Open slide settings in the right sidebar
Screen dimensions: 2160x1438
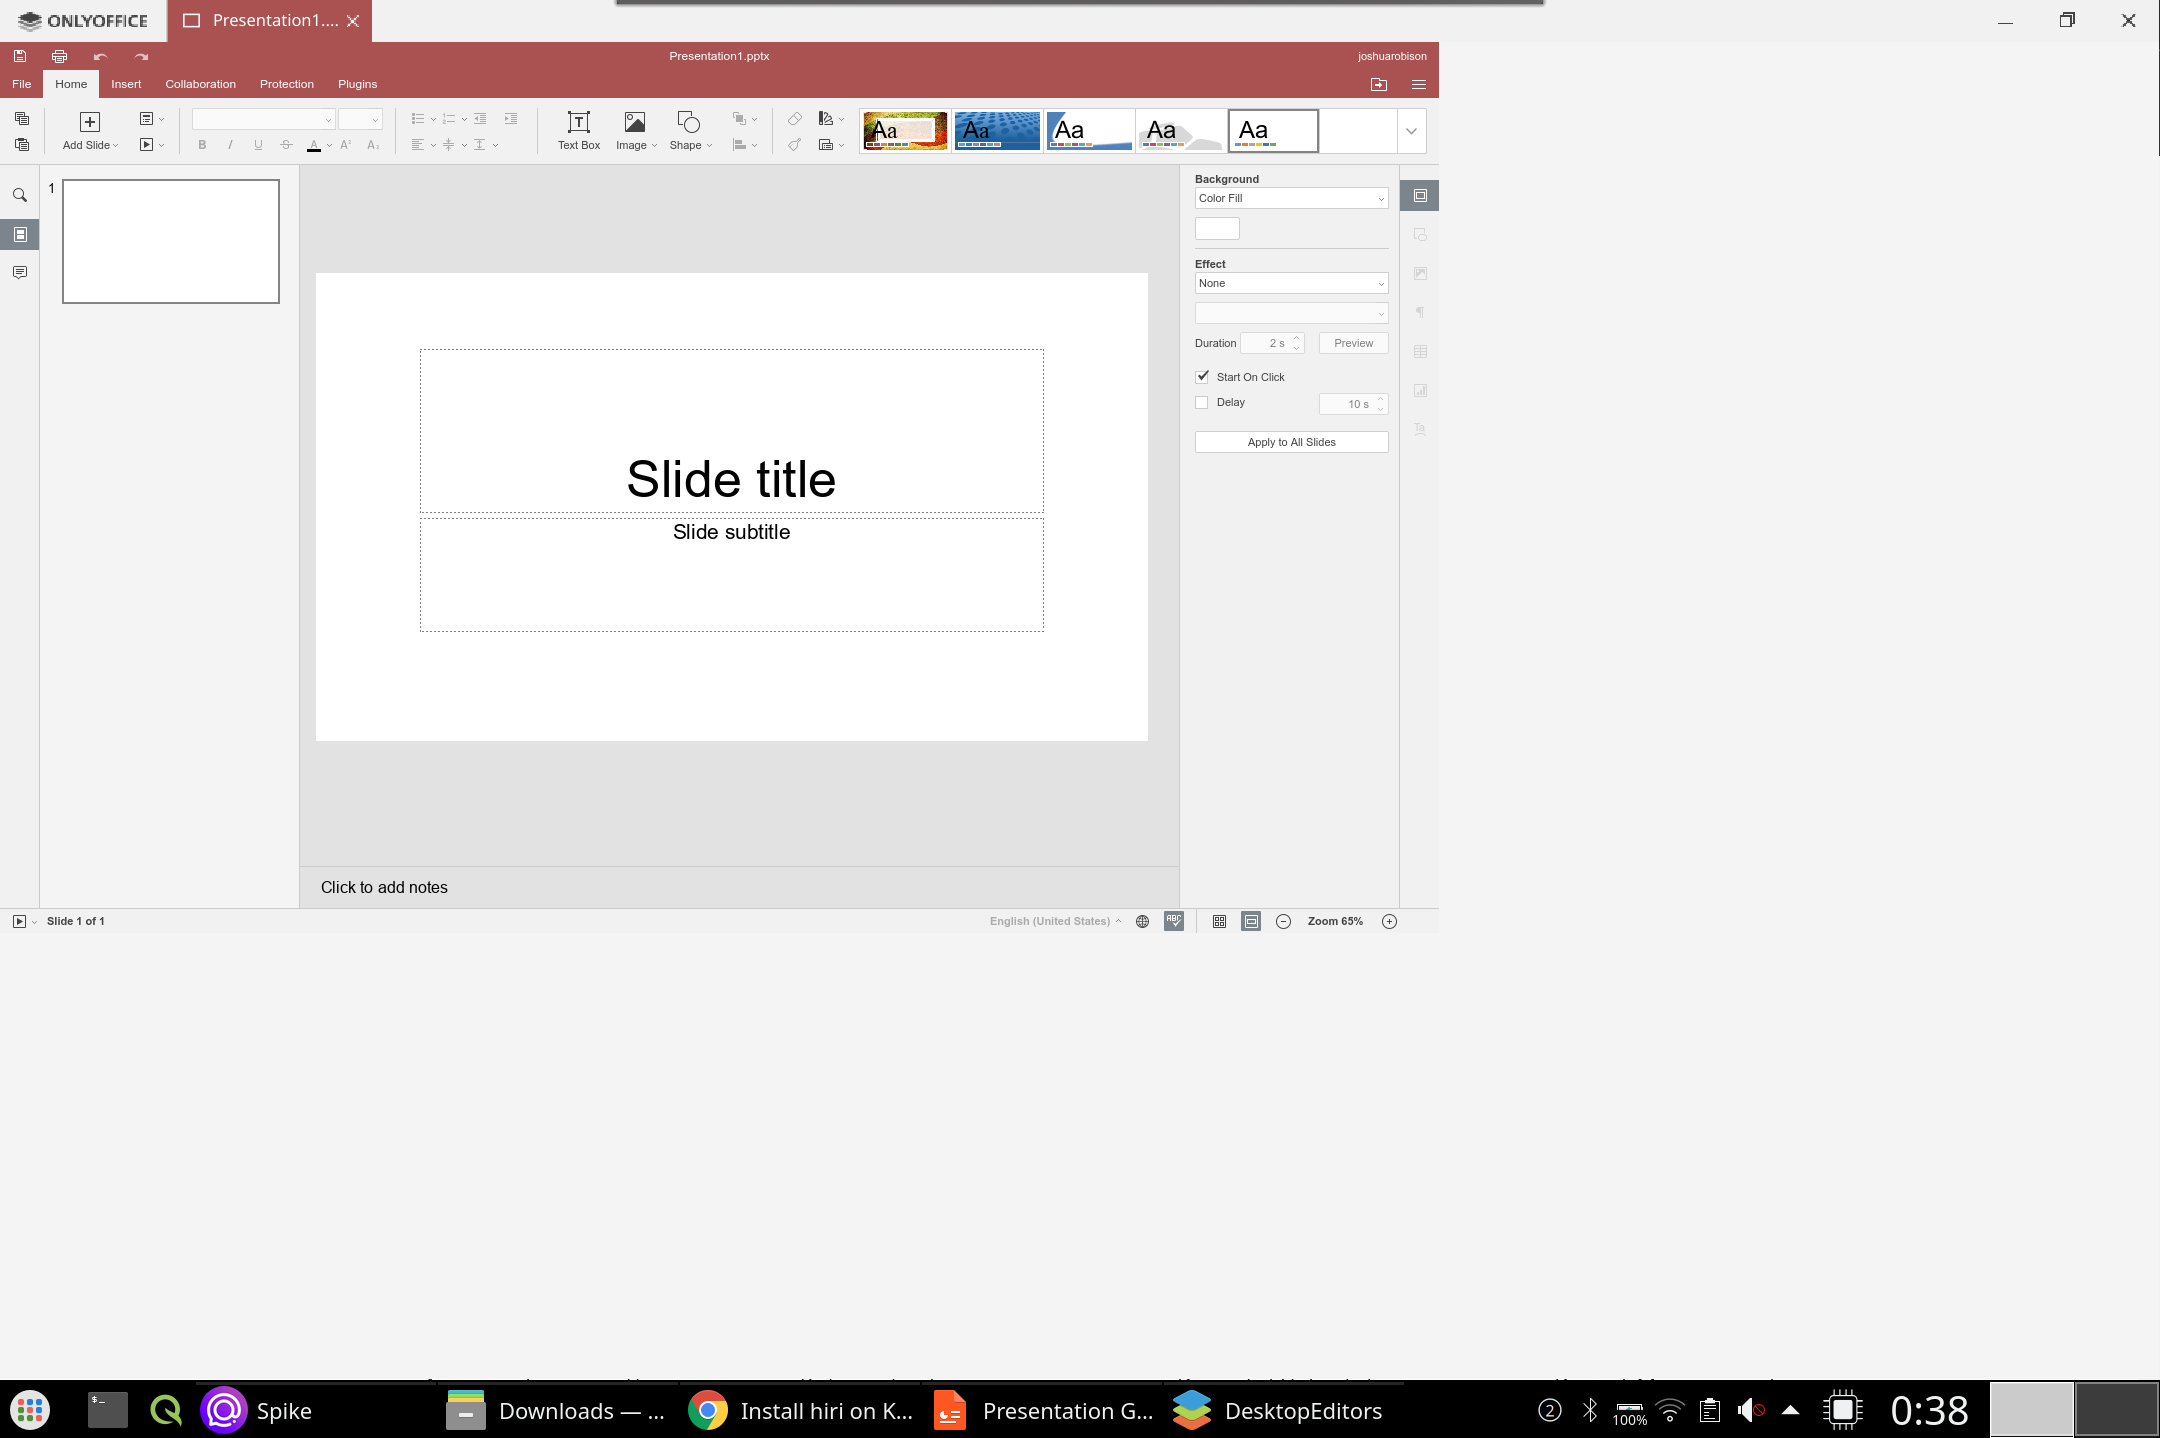[x=1420, y=196]
